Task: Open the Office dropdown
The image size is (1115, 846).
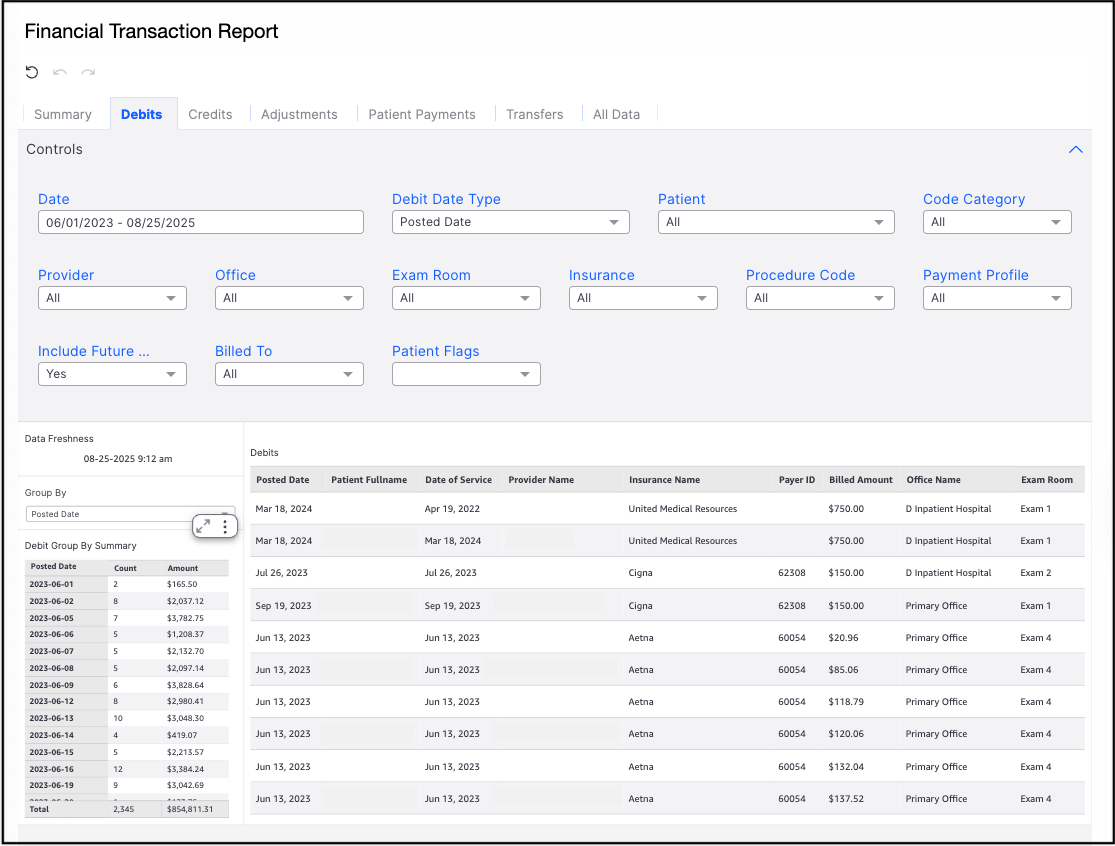Action: 289,298
